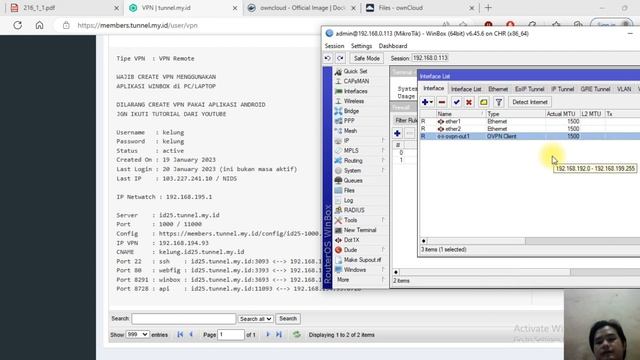Click the filter funnel icon in Interface List

(499, 102)
